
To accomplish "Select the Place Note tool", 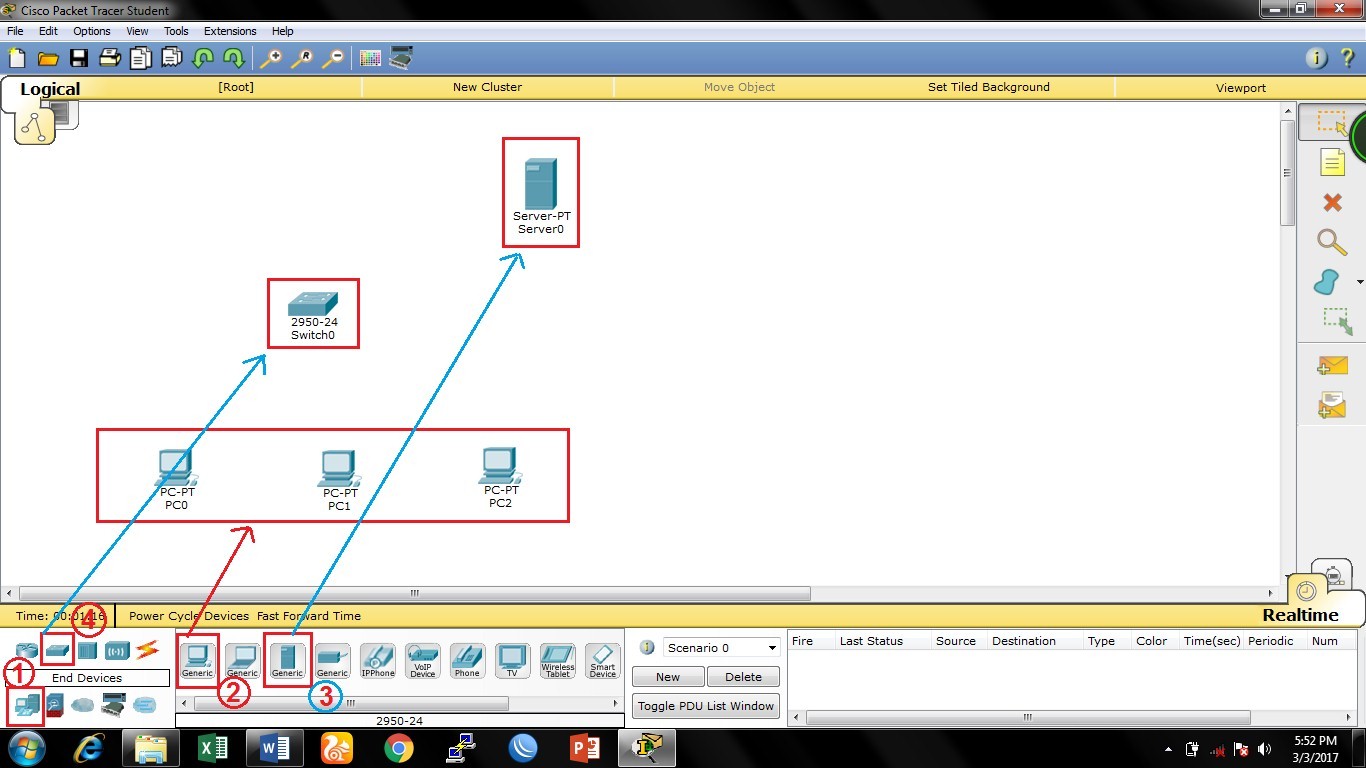I will point(1331,162).
